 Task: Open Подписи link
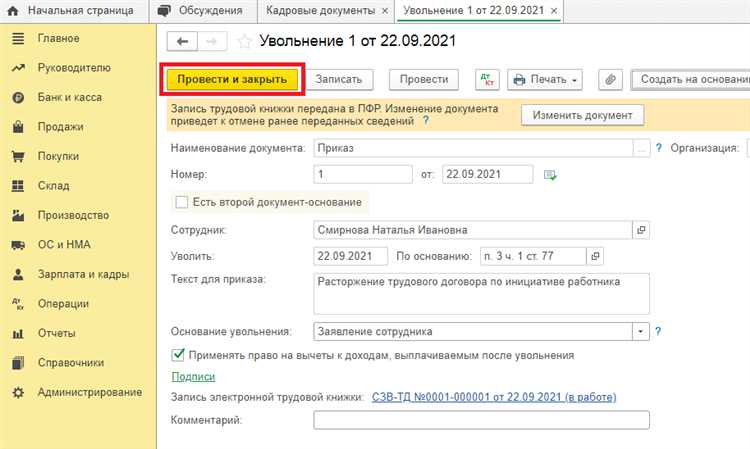click(193, 377)
